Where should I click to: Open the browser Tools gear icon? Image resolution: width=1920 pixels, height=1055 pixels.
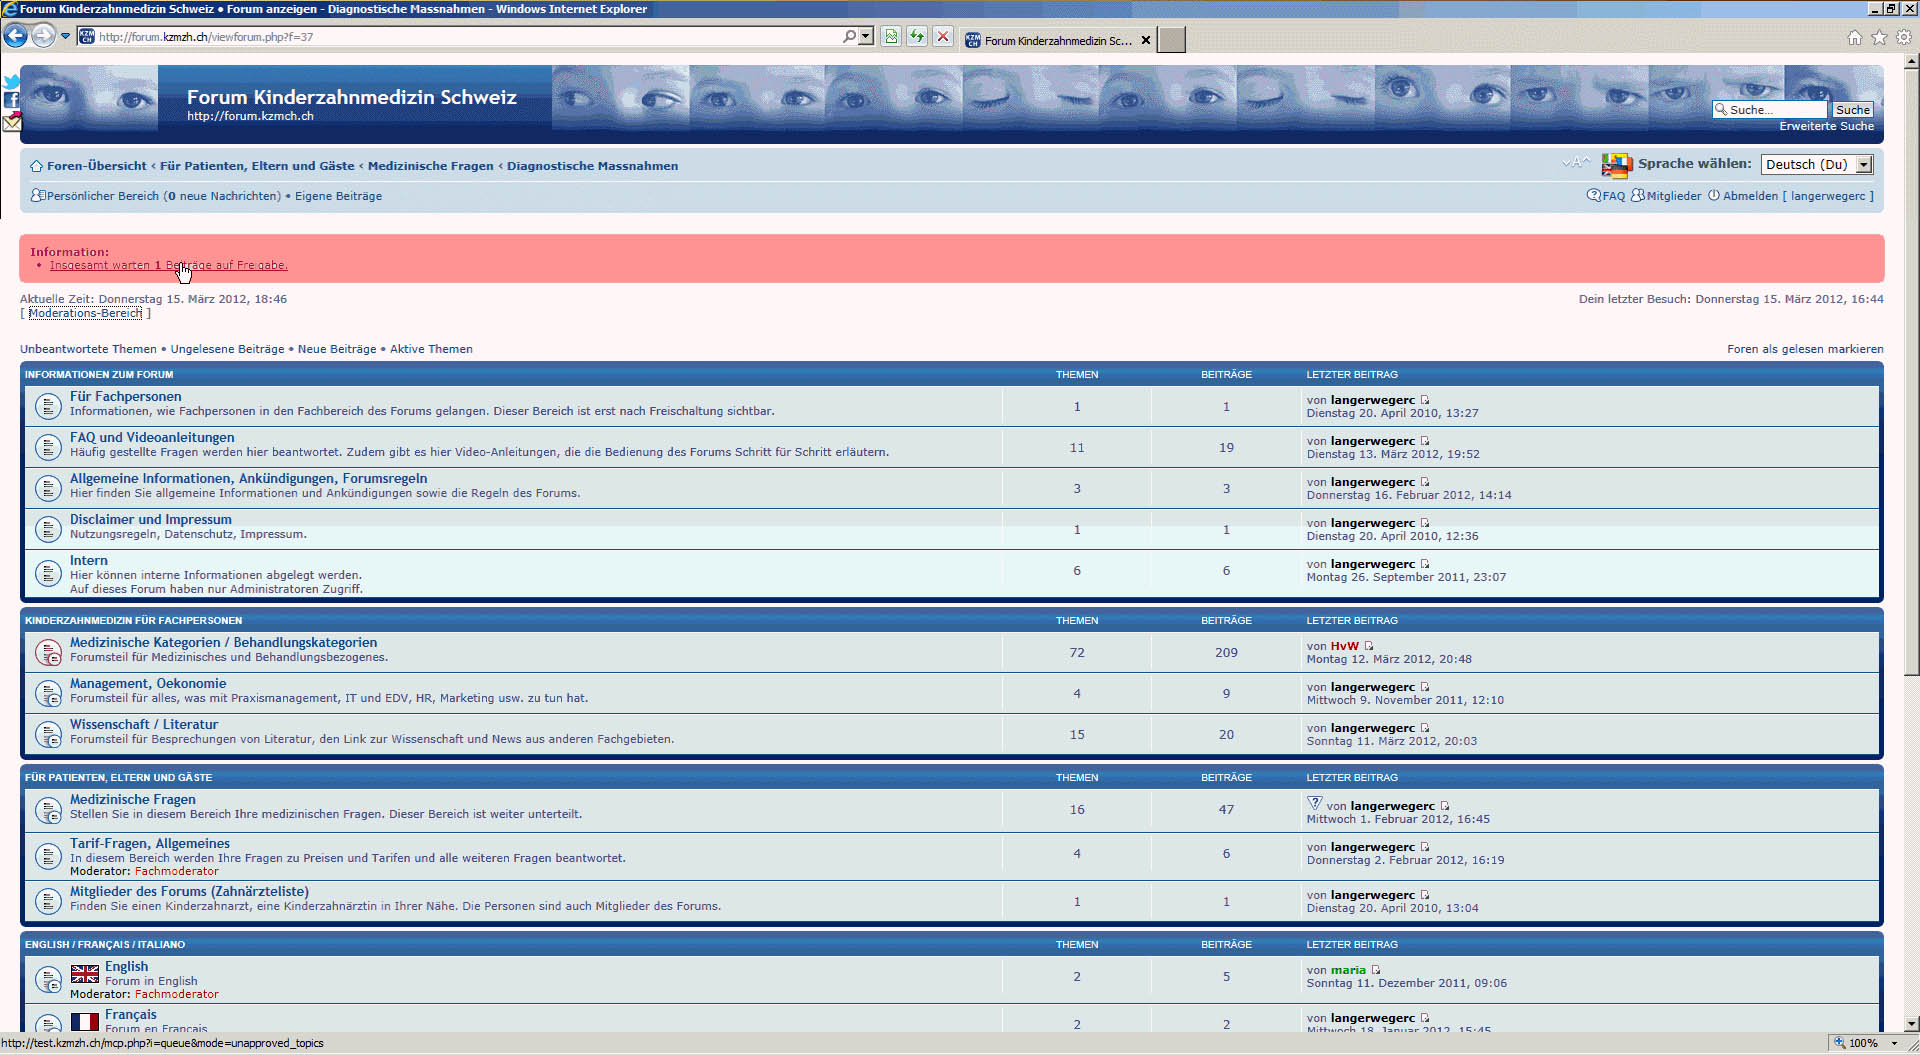click(1904, 37)
